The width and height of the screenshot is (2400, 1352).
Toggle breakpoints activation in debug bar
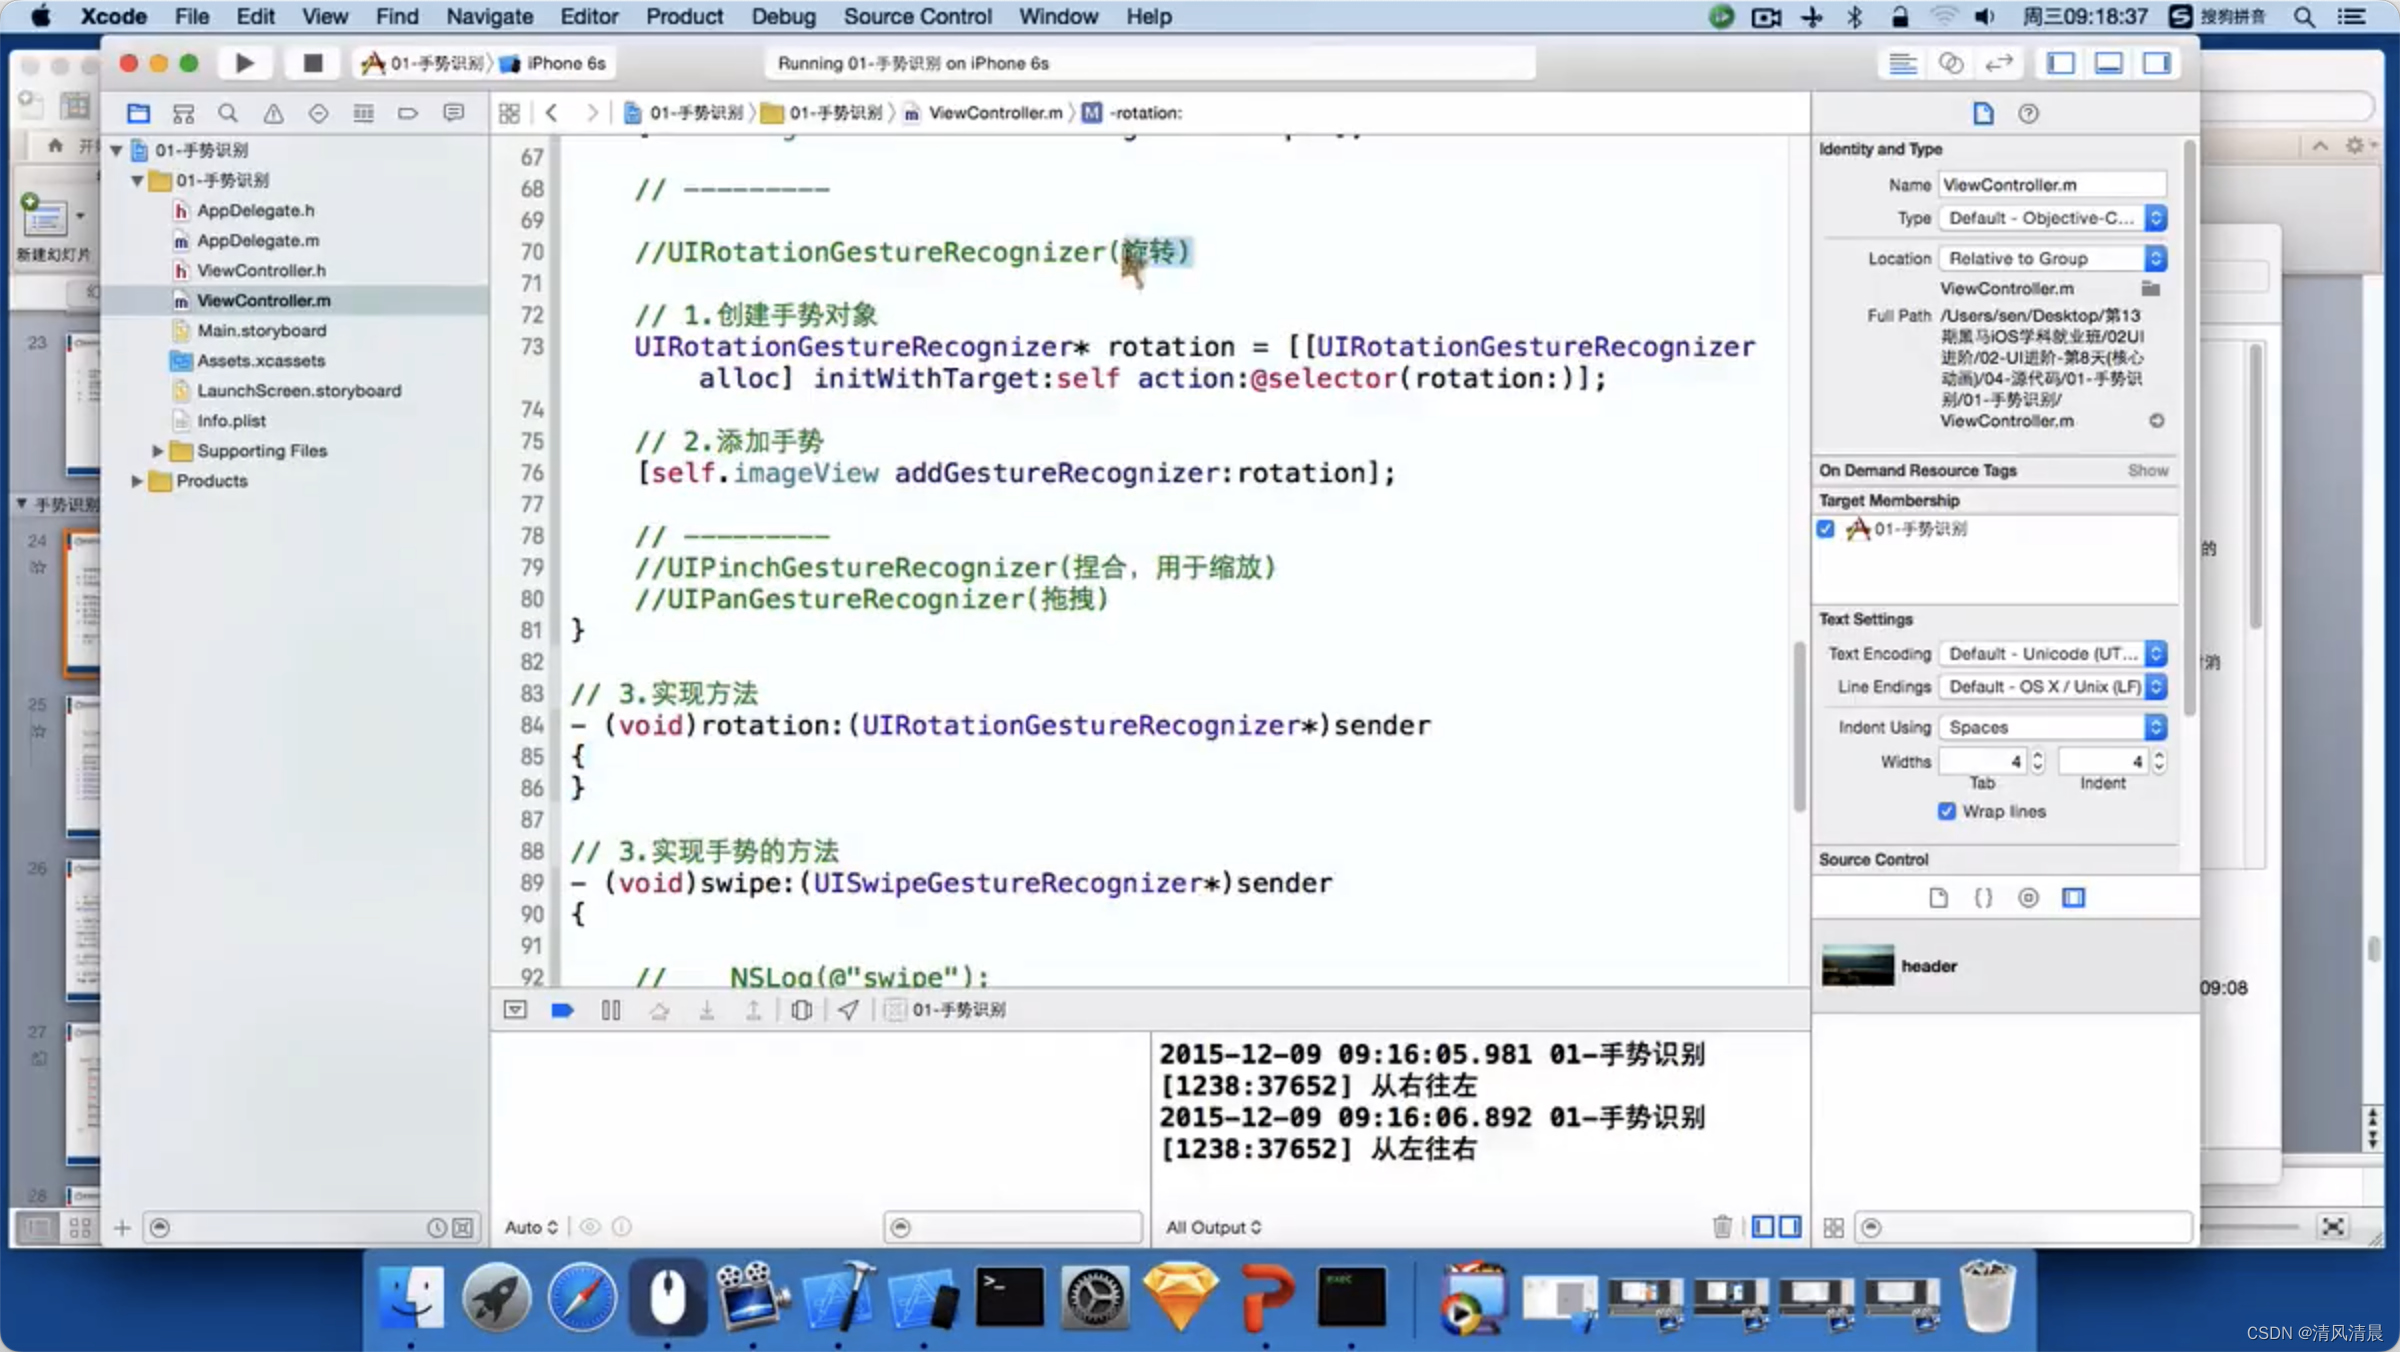562,1010
